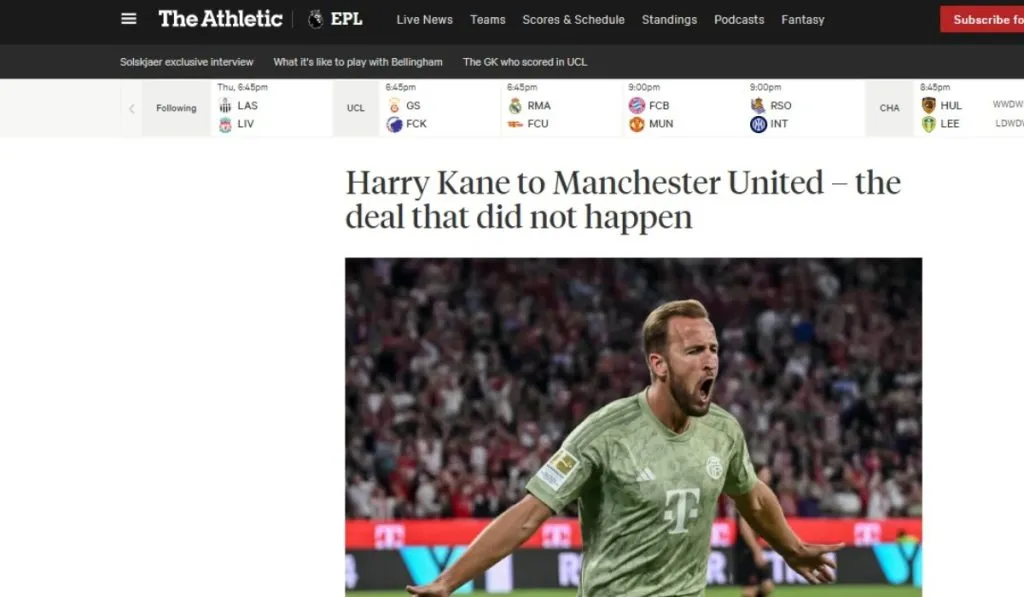Click the Manchester United crest icon
The height and width of the screenshot is (597, 1024).
637,124
